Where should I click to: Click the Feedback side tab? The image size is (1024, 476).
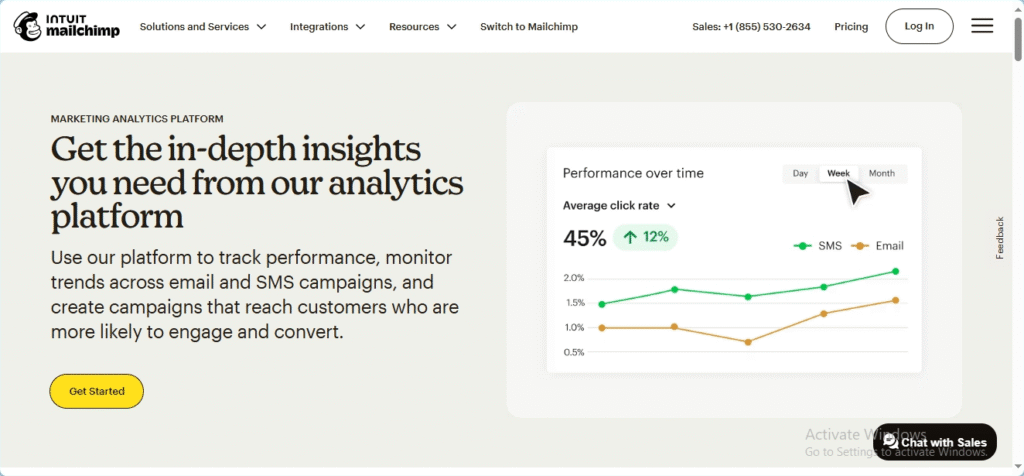point(1000,238)
